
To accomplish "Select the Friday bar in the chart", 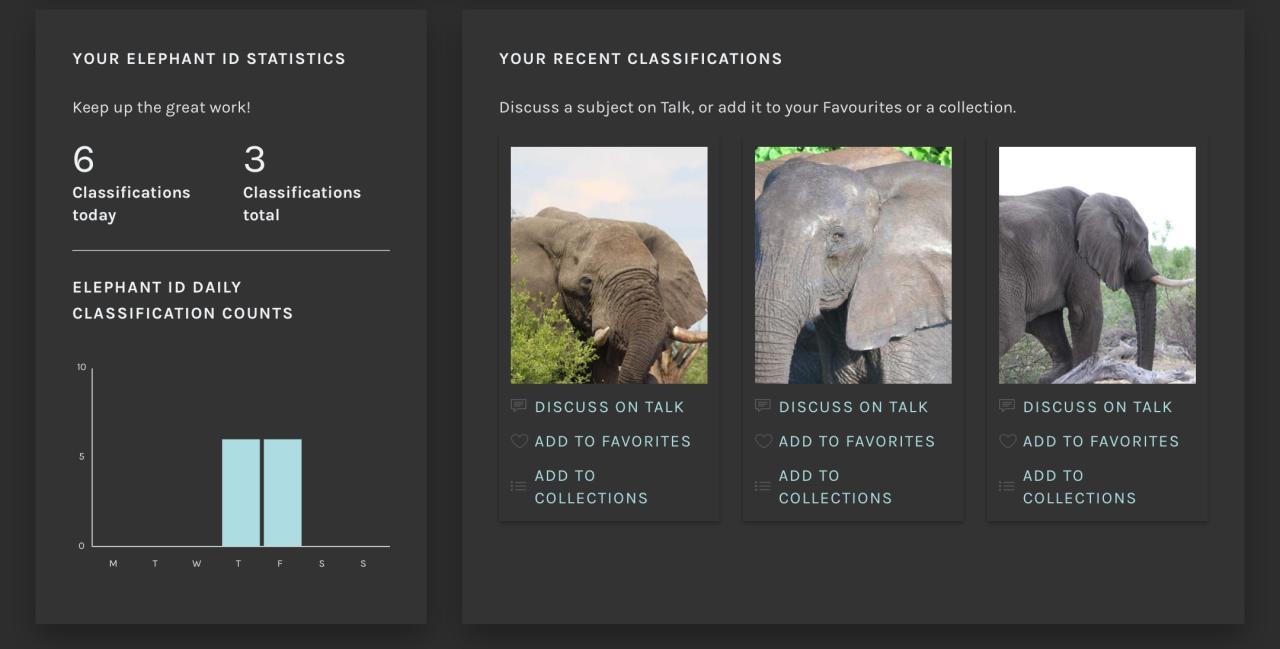I will pos(283,493).
